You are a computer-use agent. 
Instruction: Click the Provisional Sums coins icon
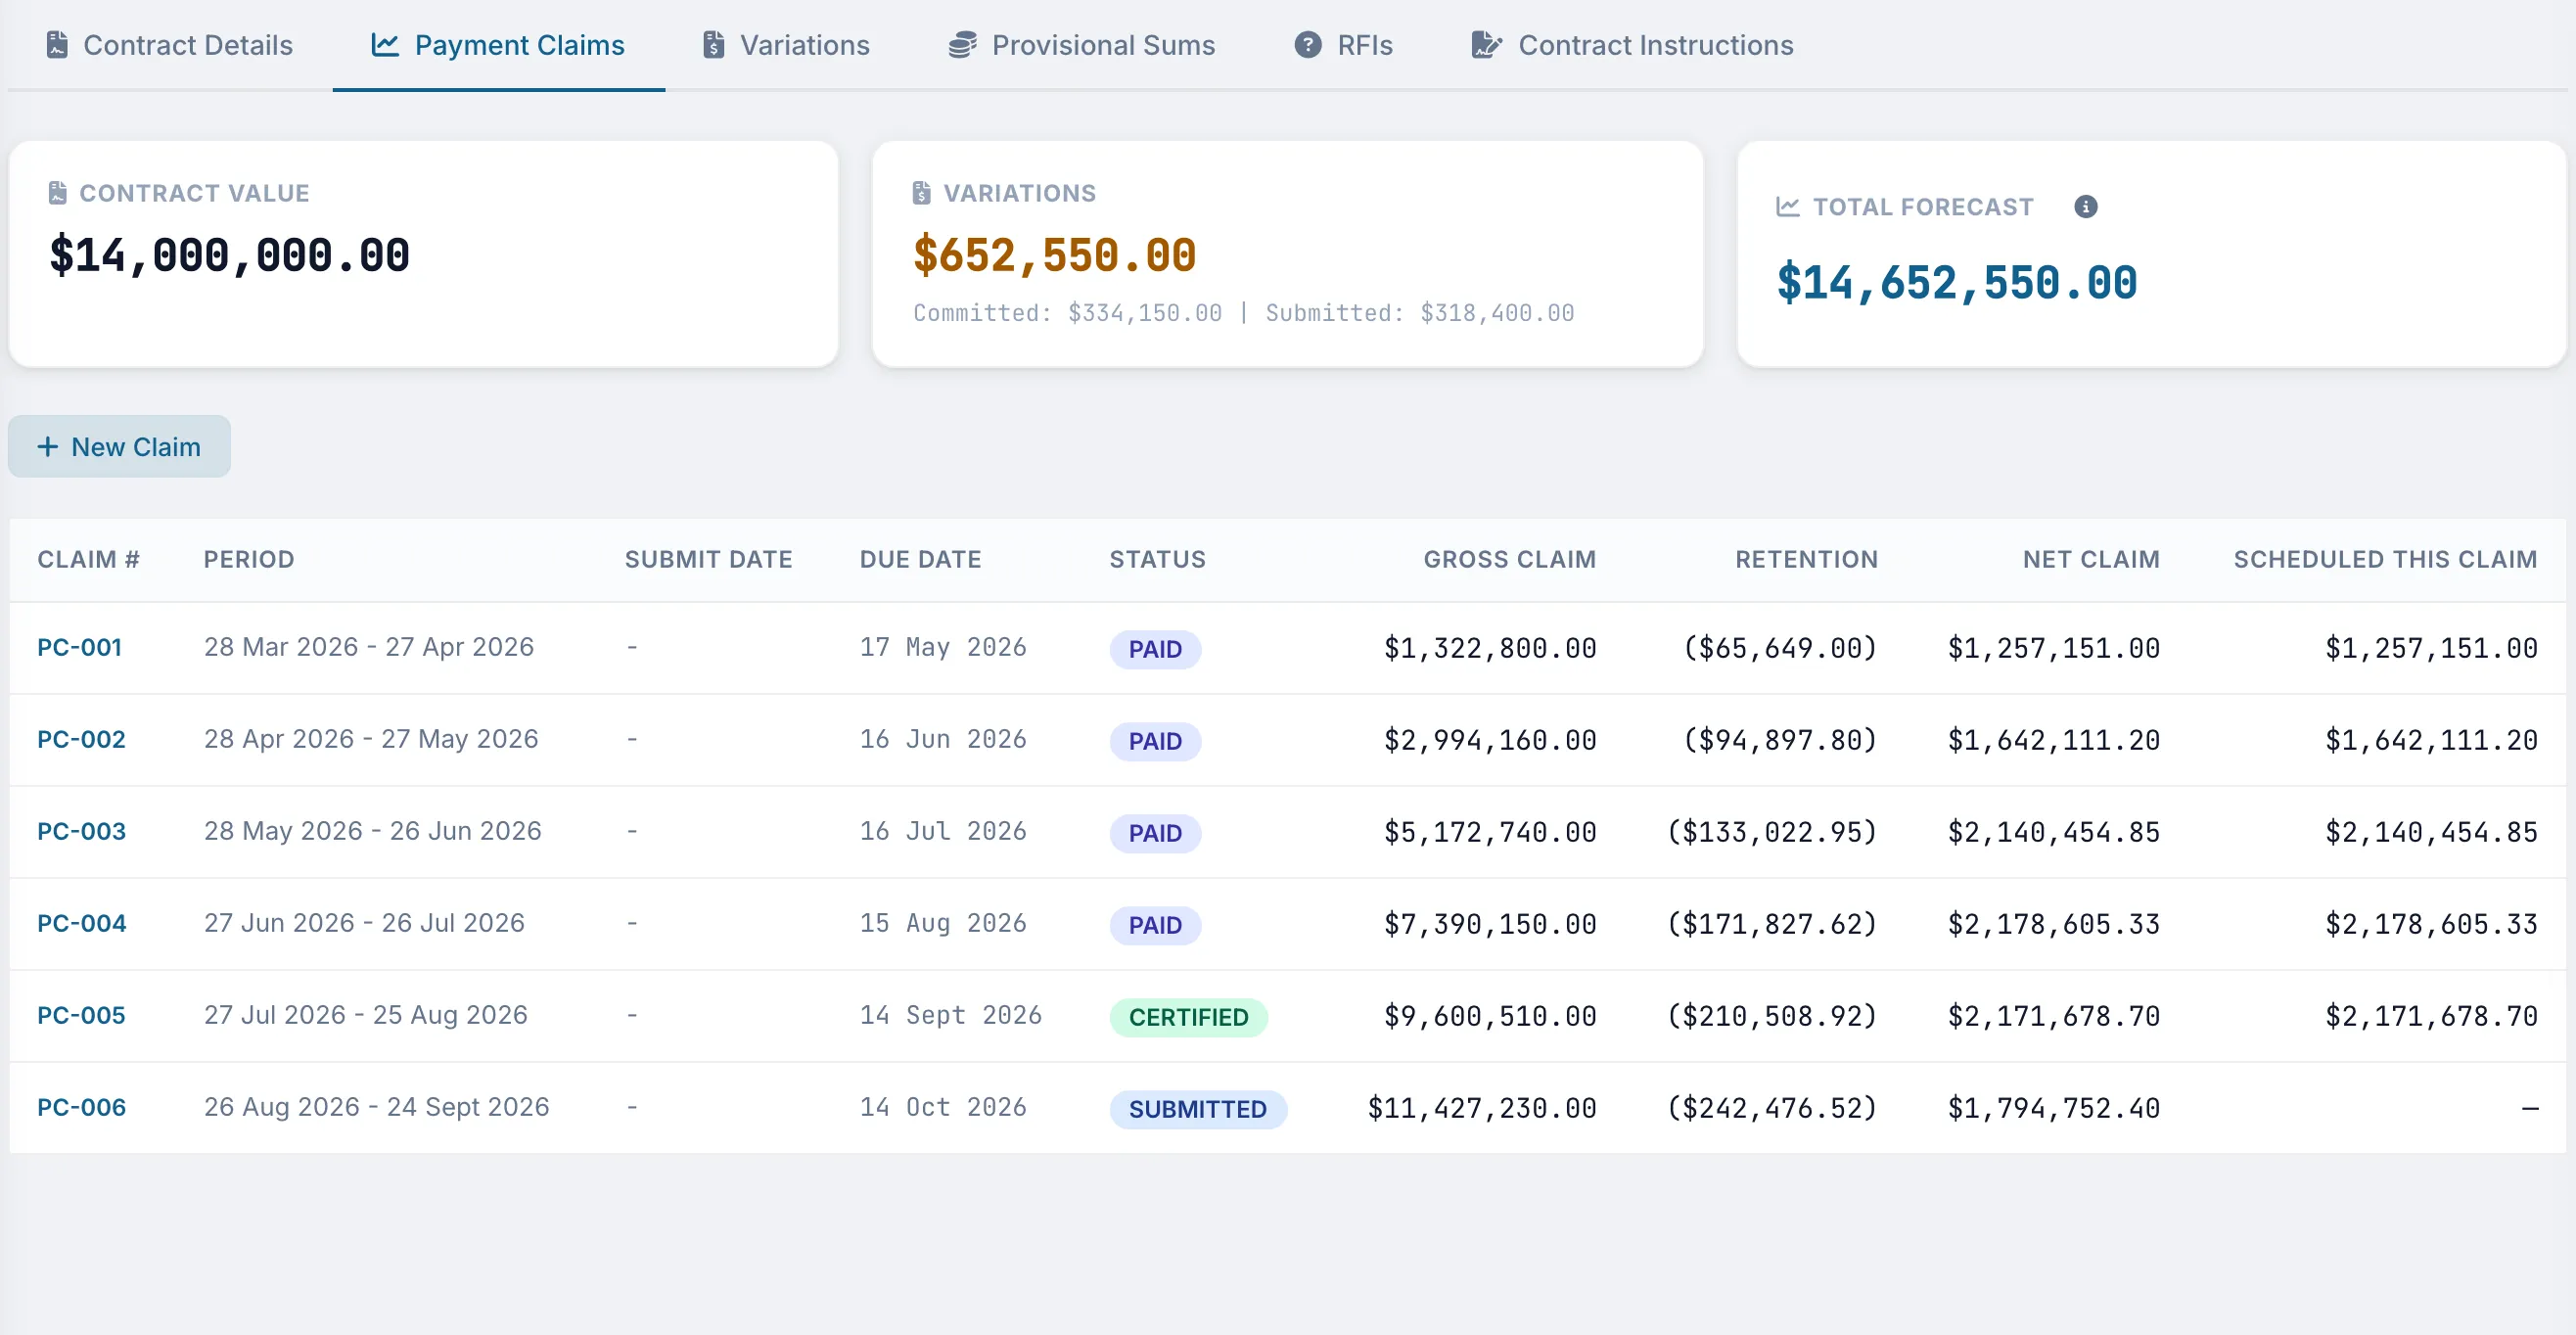pos(962,45)
